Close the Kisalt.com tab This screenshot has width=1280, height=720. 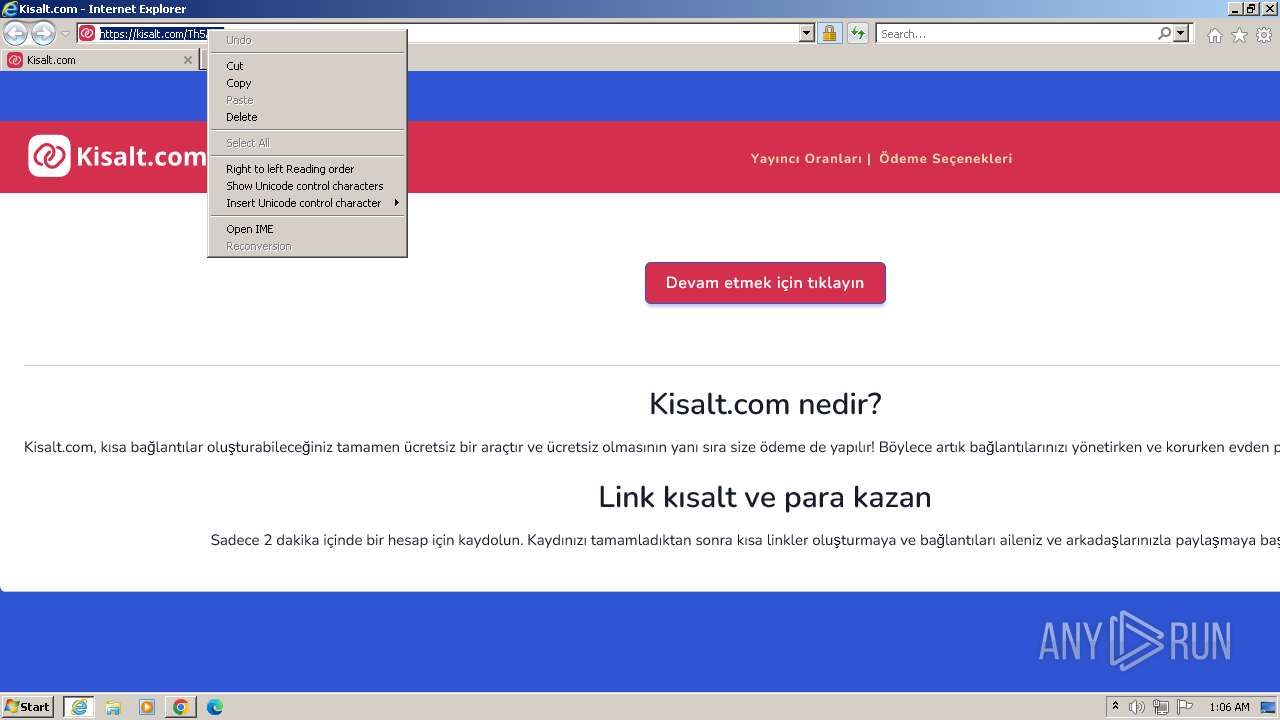point(187,60)
